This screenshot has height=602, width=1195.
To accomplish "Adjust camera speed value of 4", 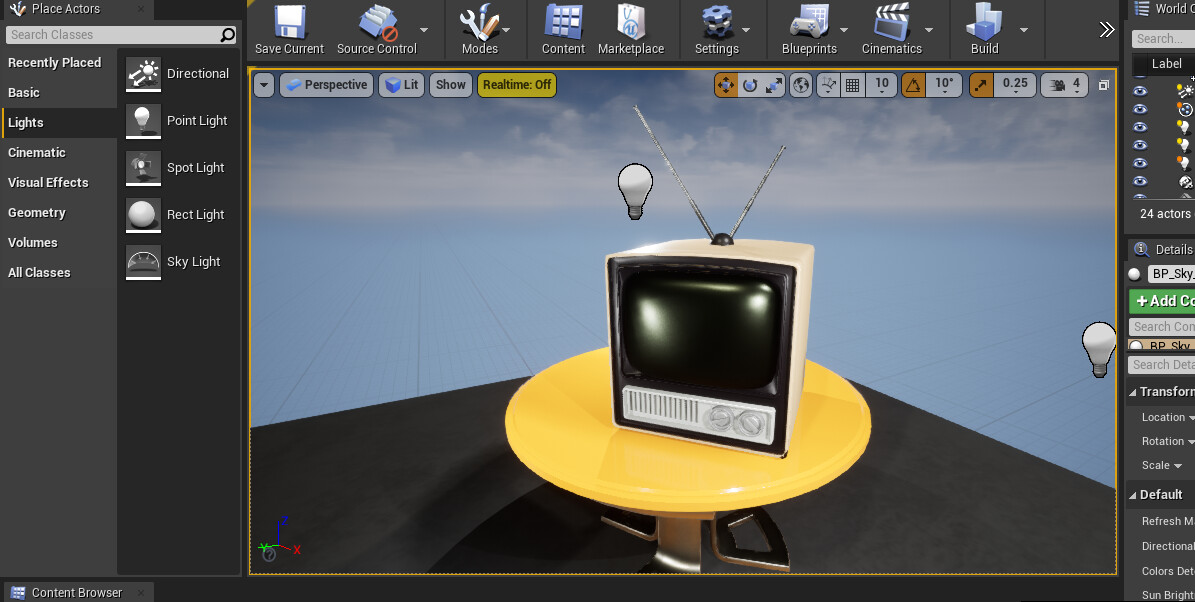I will click(1077, 84).
